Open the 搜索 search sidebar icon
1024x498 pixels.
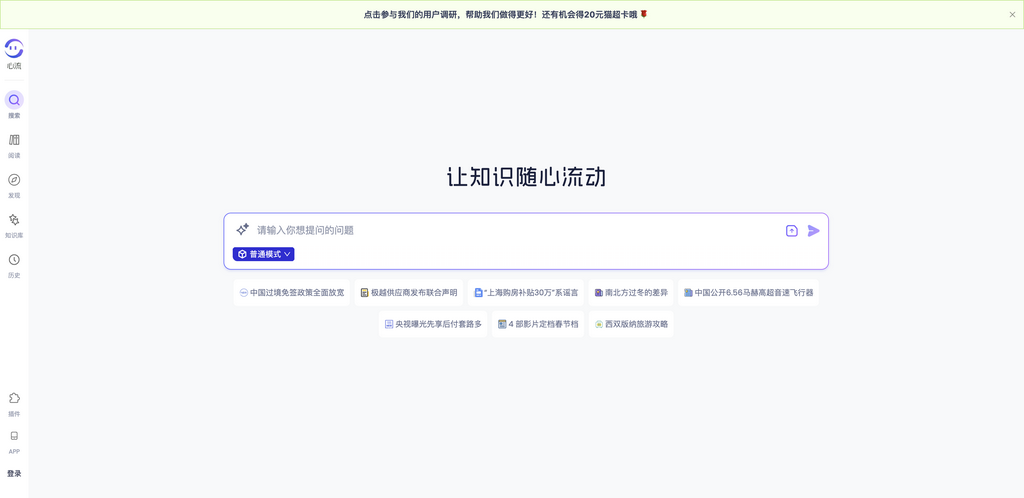coord(14,100)
